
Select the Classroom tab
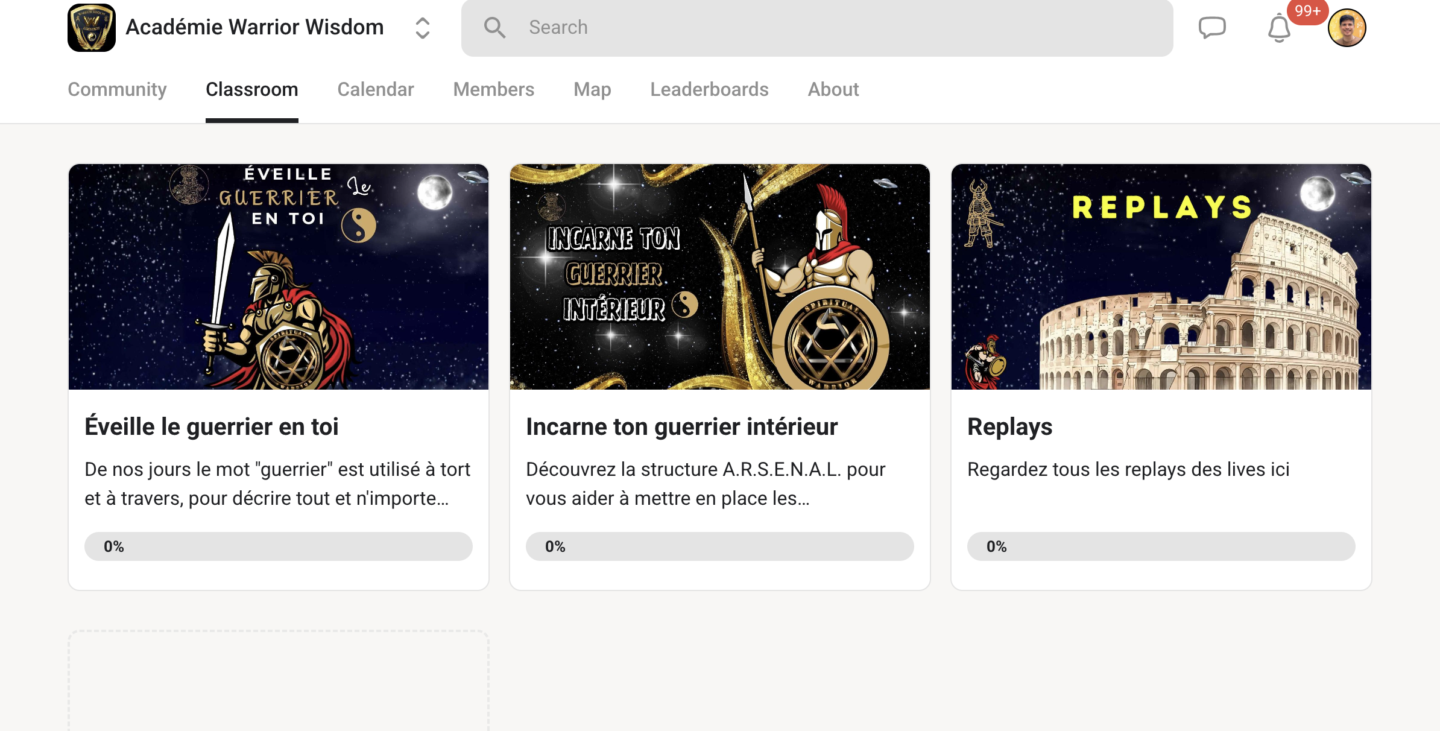252,89
